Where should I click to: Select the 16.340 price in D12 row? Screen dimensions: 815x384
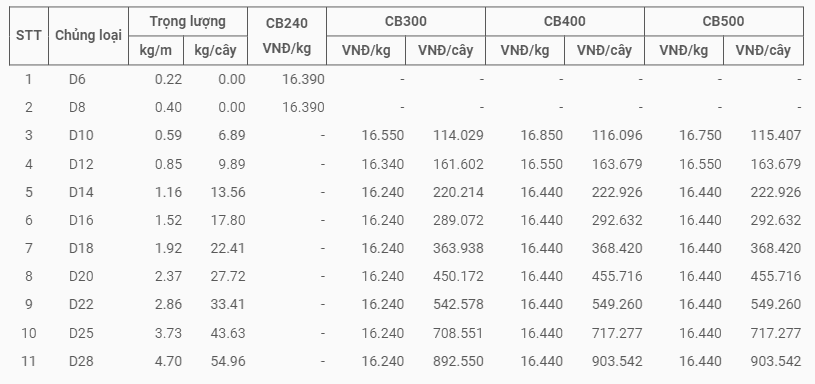383,164
